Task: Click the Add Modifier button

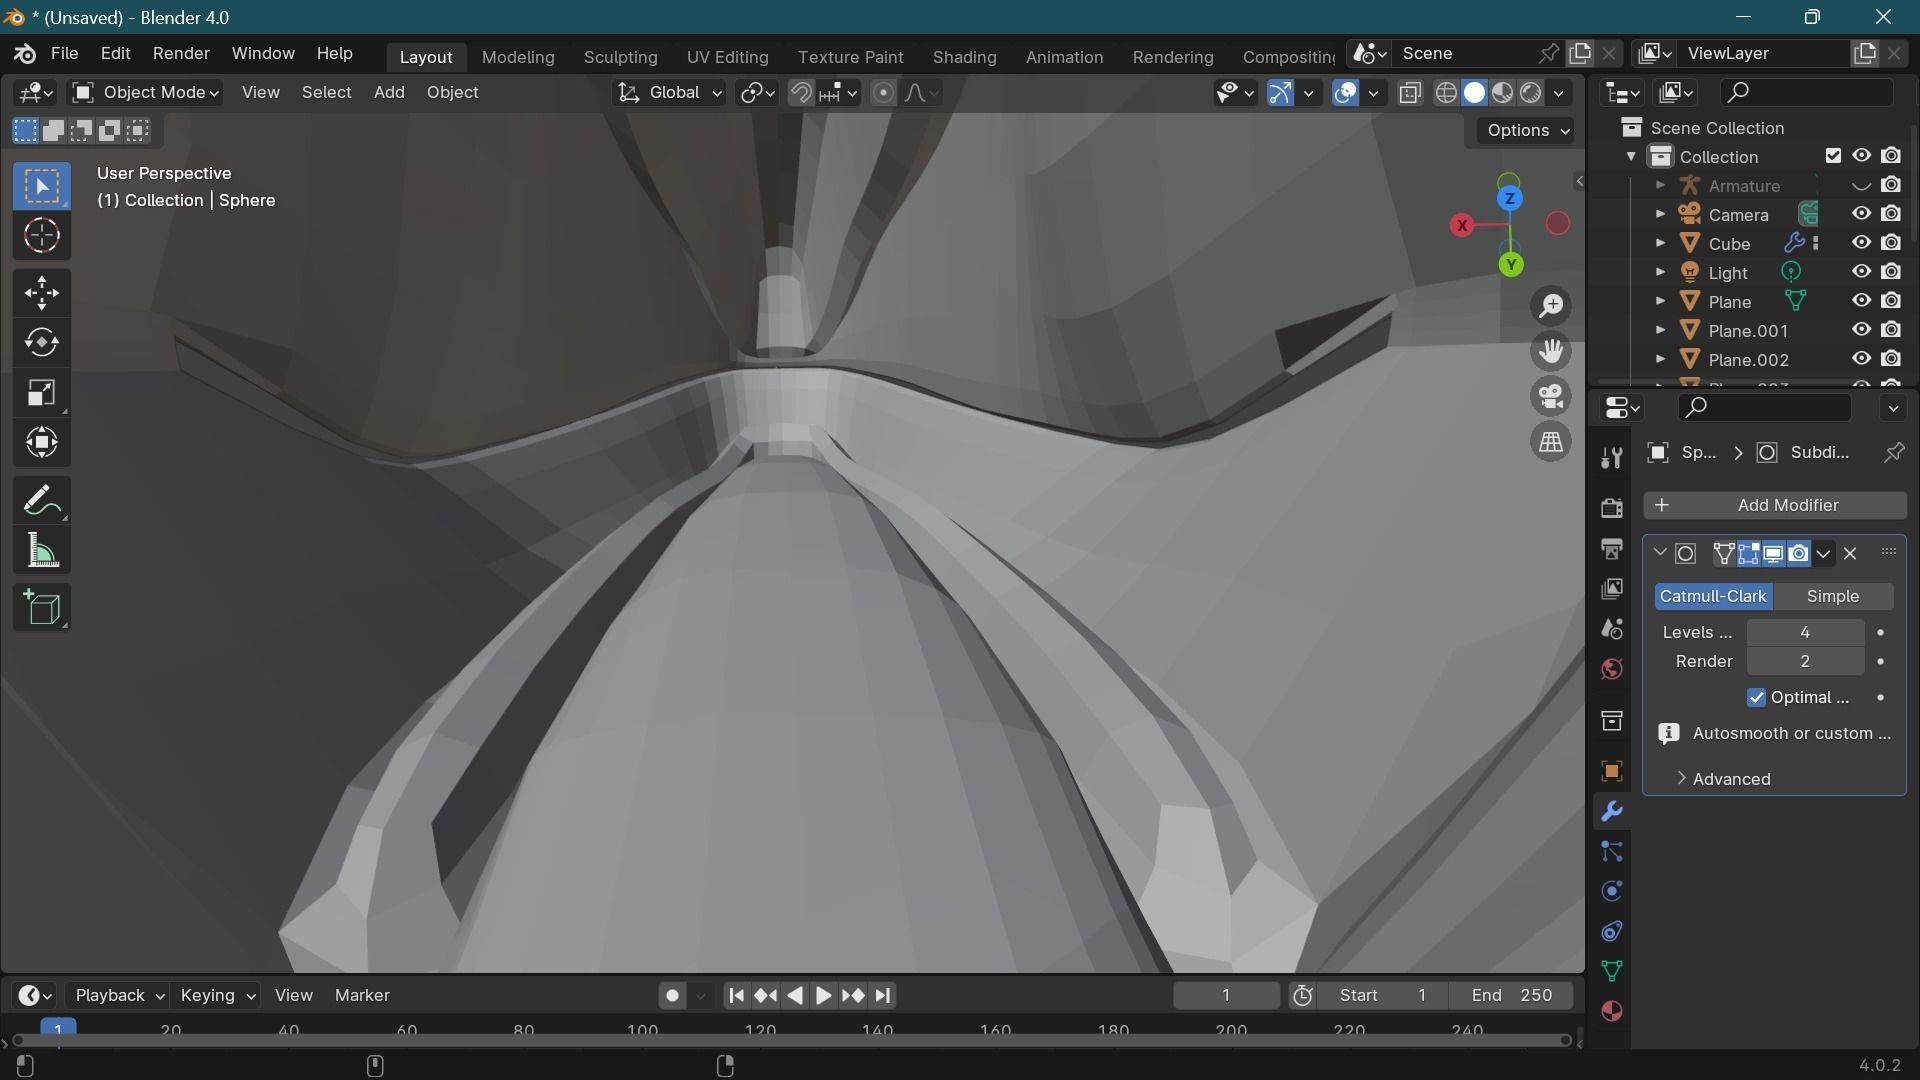Action: 1775,505
